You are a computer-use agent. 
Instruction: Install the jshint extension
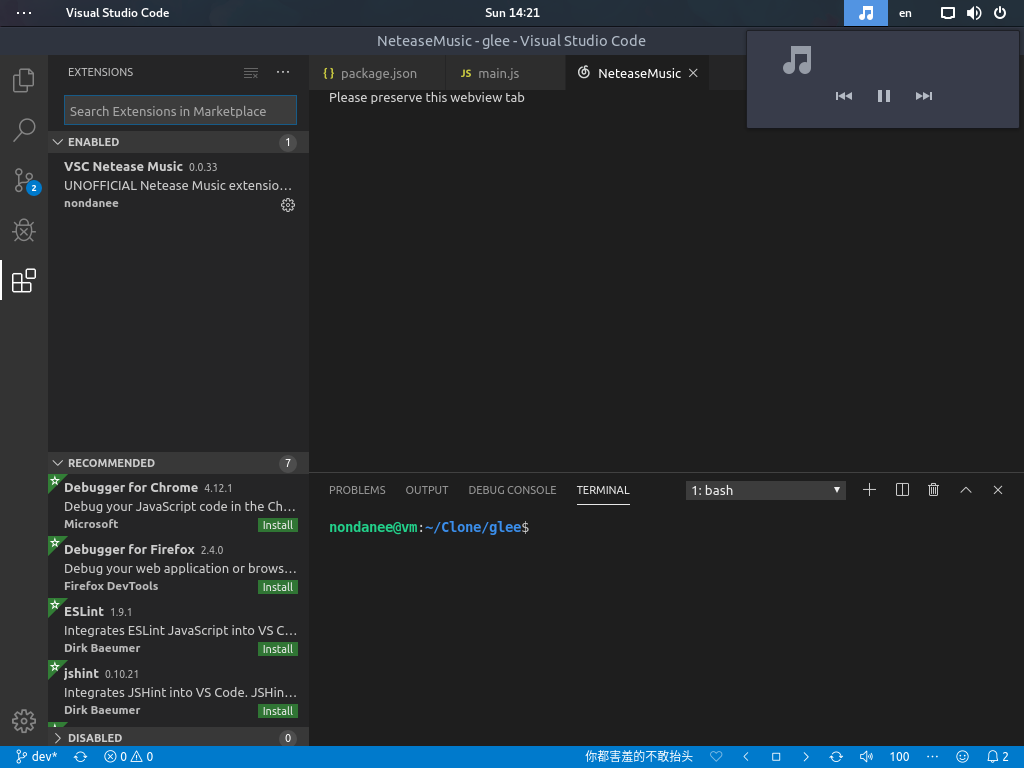pyautogui.click(x=278, y=711)
